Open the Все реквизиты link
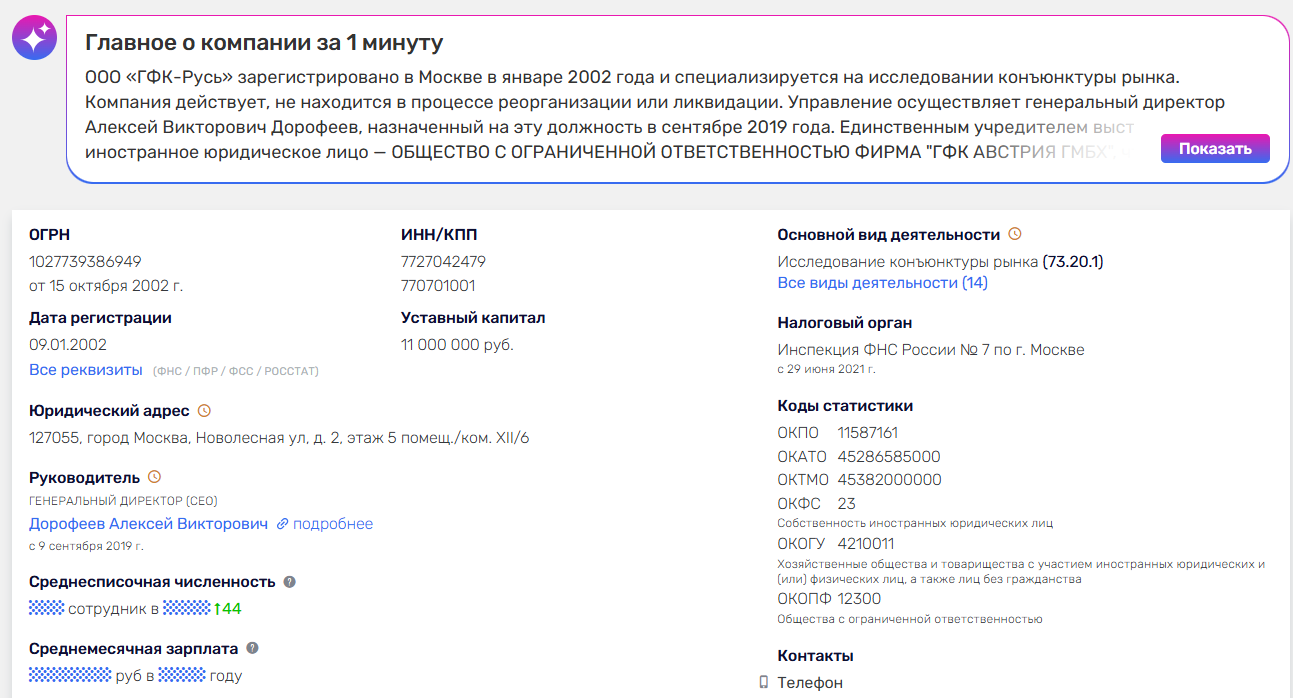Image resolution: width=1293 pixels, height=698 pixels. (85, 370)
